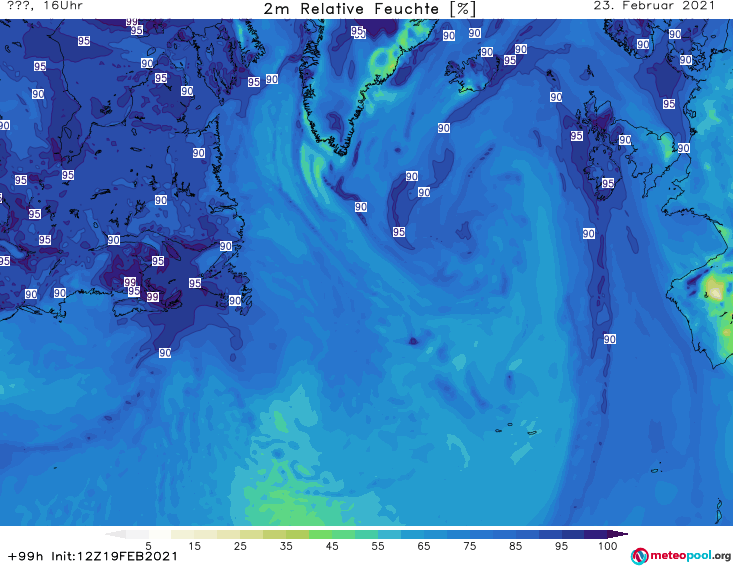733x566 pixels.
Task: Click the colorbar tick label '35'
Action: [x=286, y=546]
